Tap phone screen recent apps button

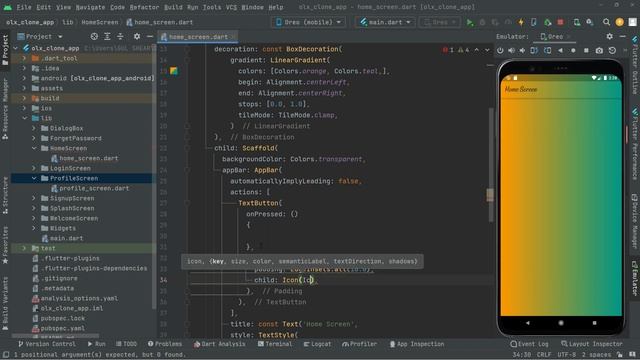(x=594, y=322)
